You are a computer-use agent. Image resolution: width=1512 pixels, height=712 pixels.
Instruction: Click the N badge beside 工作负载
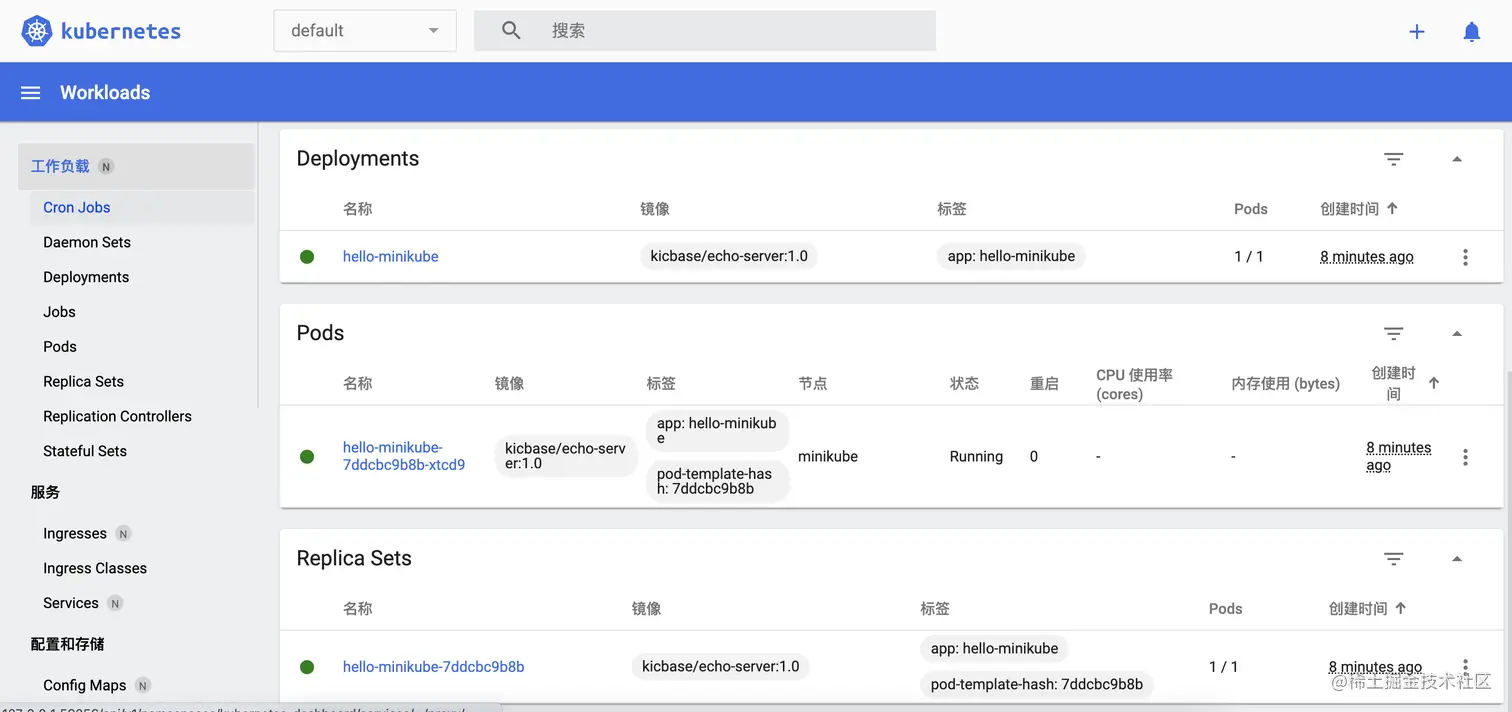click(106, 167)
